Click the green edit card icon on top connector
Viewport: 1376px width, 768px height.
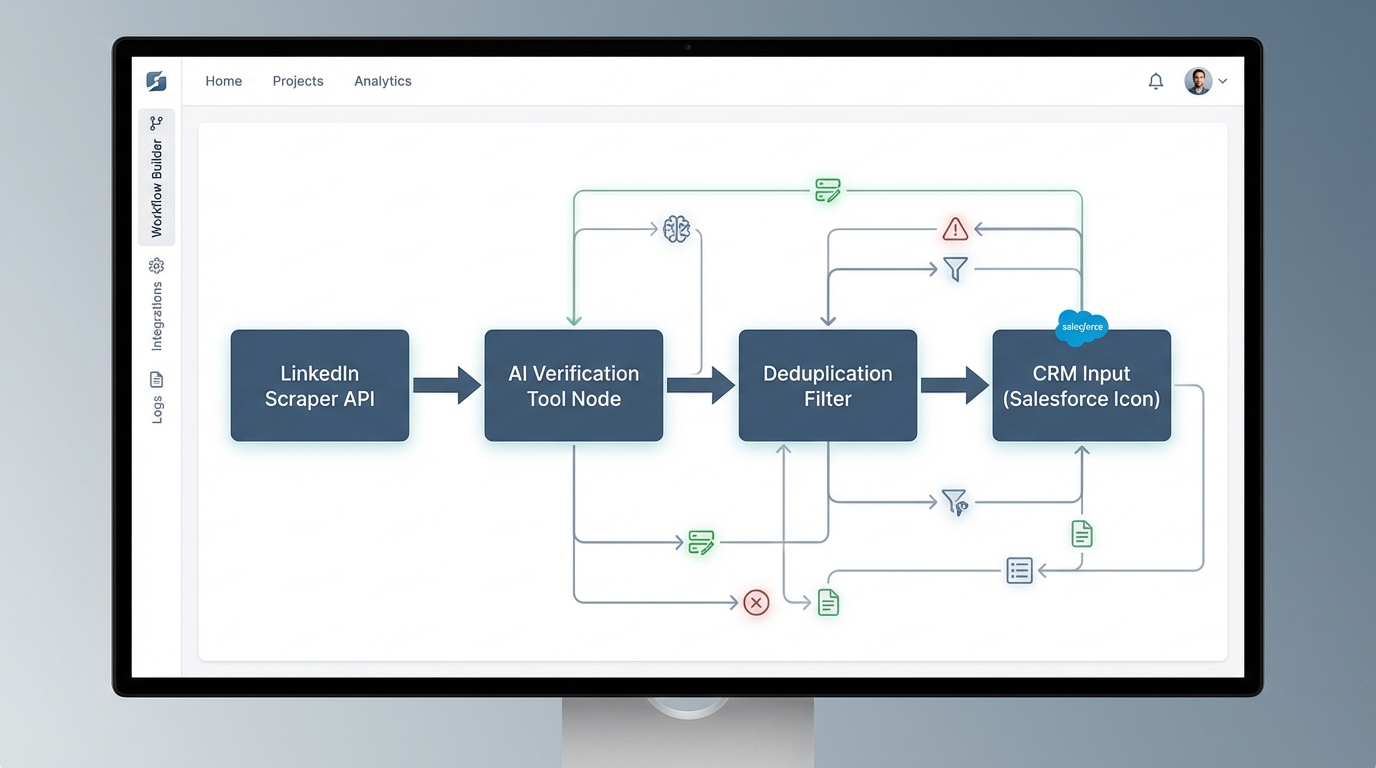pos(827,190)
